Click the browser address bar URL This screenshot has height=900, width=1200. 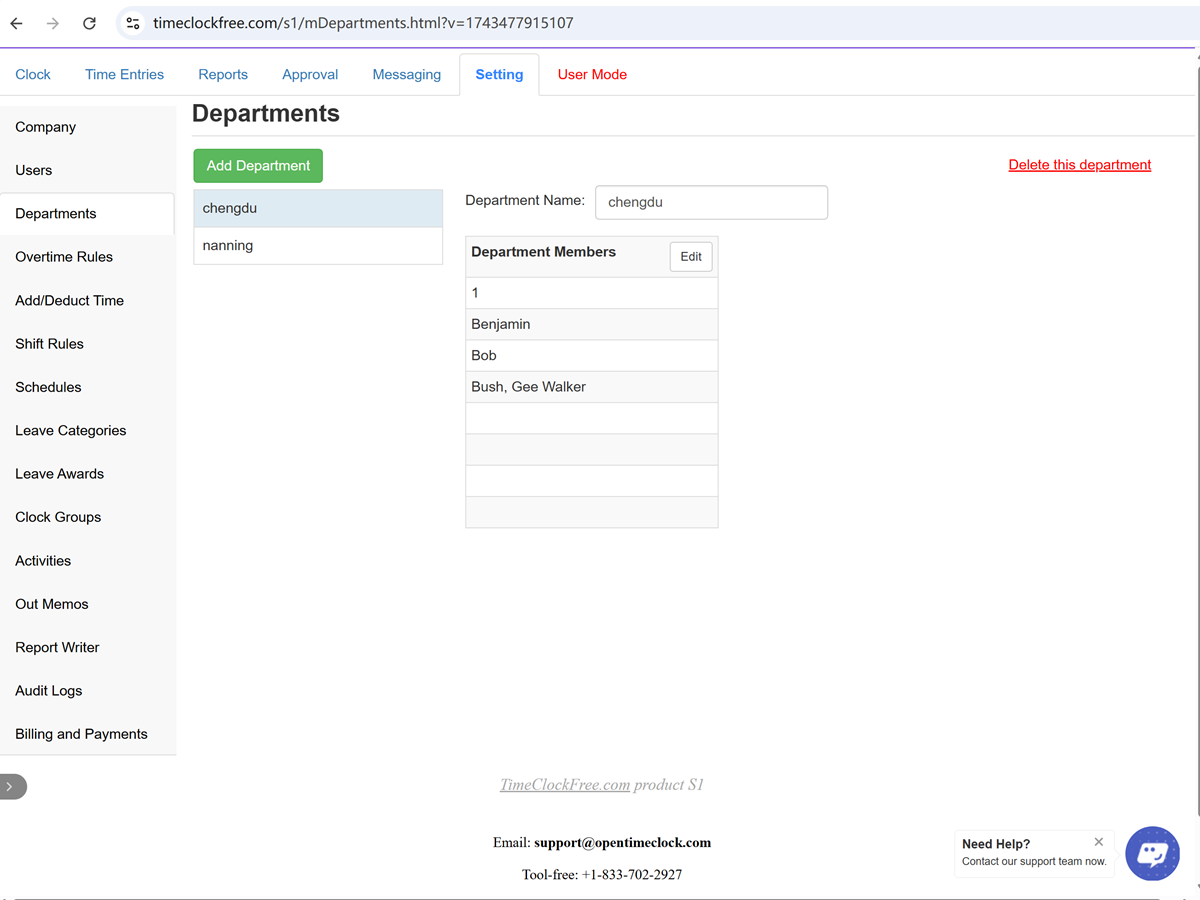point(363,23)
